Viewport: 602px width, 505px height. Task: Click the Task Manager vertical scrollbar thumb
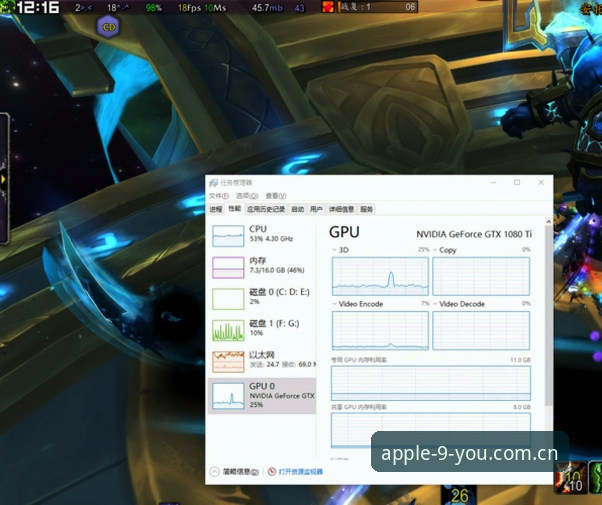pyautogui.click(x=548, y=315)
